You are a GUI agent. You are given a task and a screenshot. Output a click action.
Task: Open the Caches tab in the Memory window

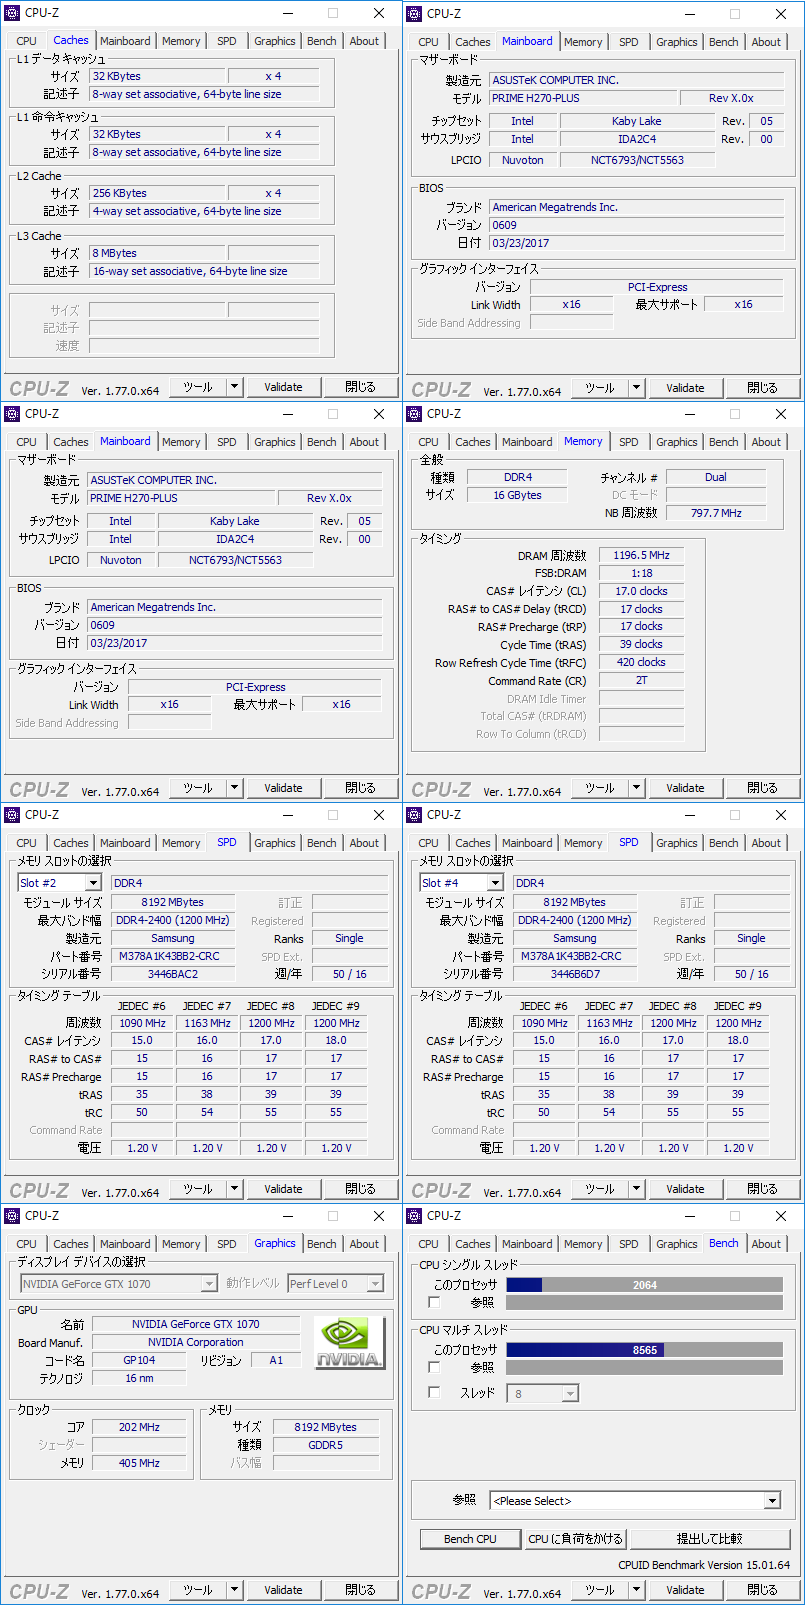point(472,442)
